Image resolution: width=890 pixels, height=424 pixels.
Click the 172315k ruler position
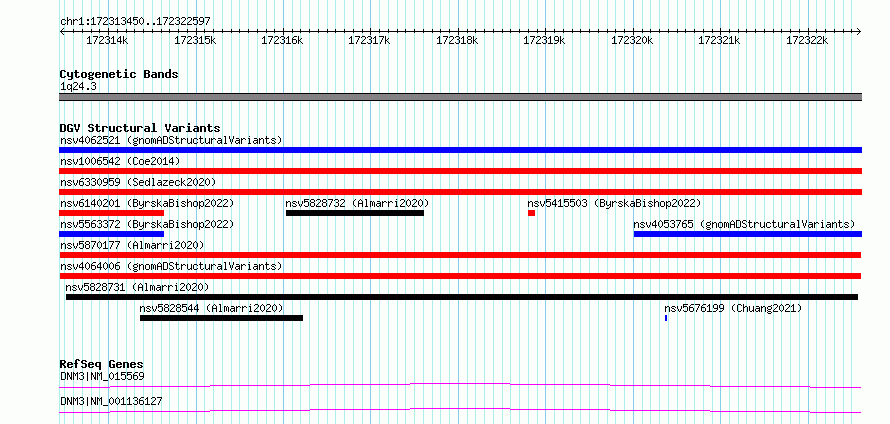tap(195, 41)
